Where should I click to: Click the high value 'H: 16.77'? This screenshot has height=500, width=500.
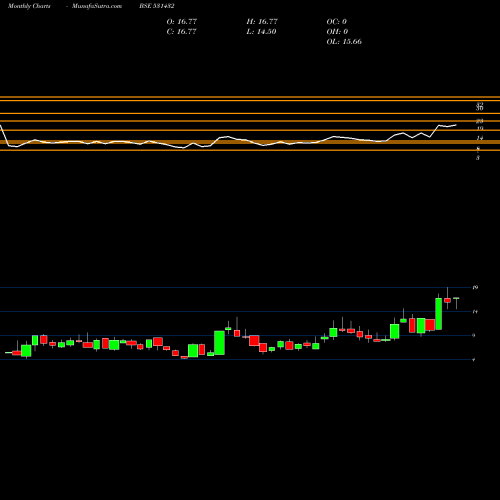tap(262, 22)
